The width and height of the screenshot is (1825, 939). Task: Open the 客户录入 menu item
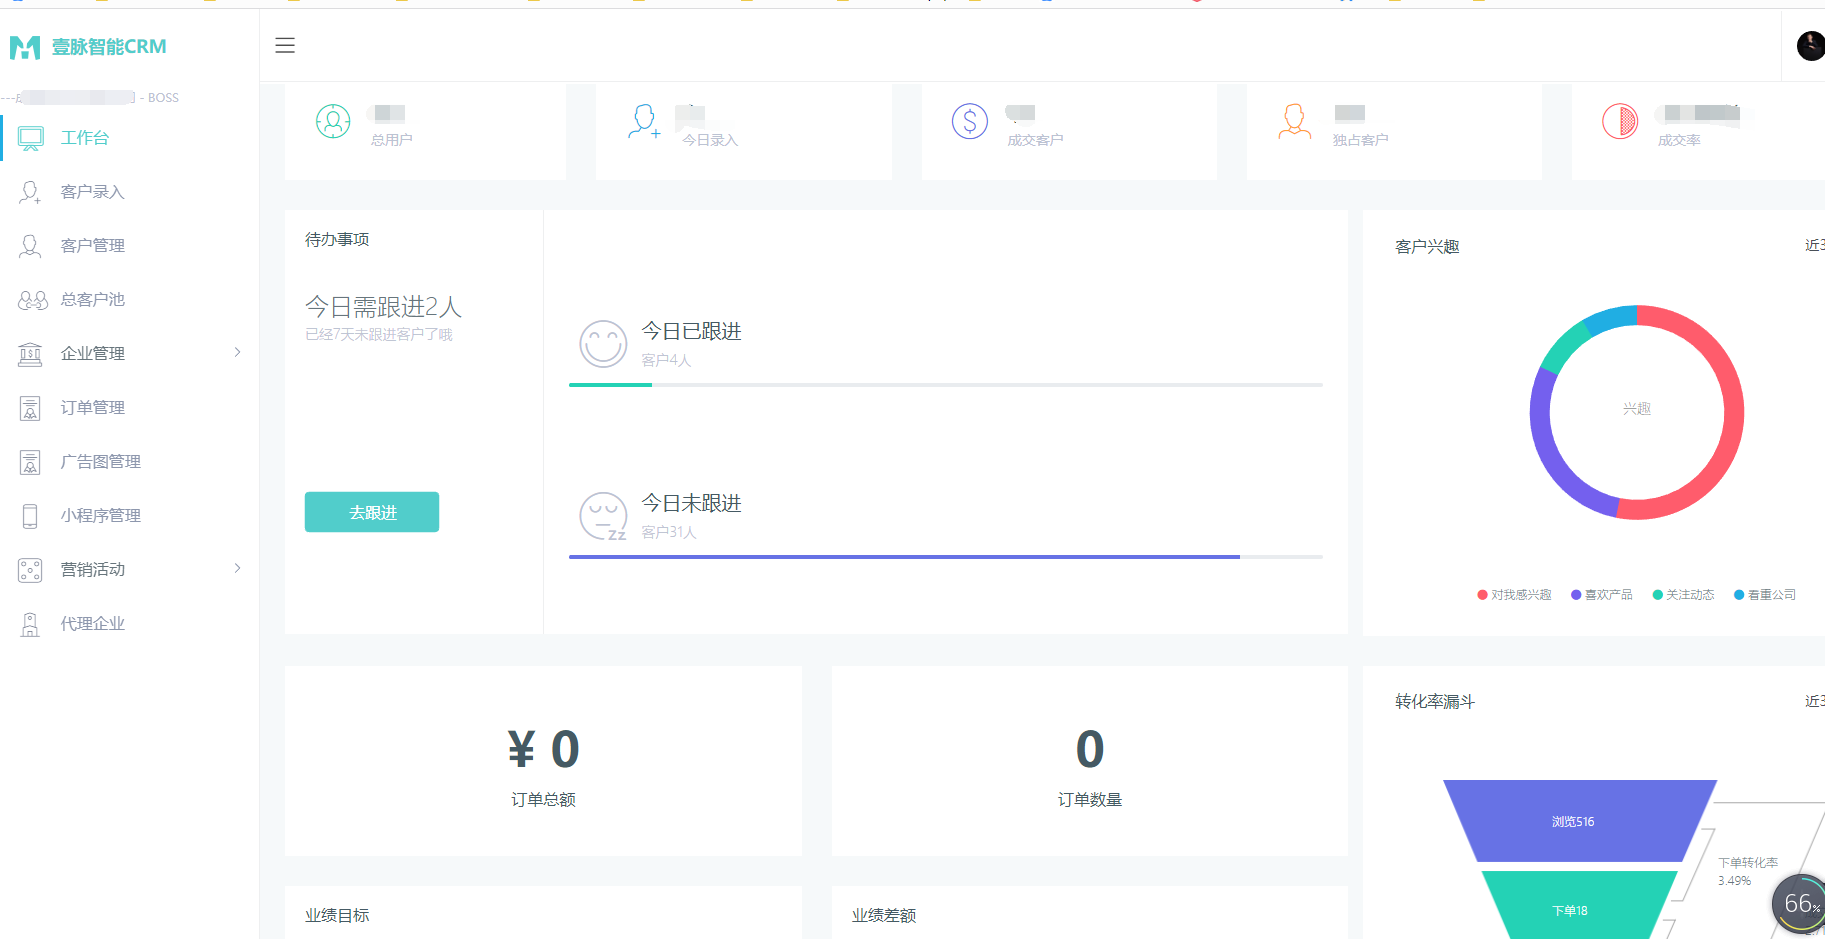pos(130,192)
